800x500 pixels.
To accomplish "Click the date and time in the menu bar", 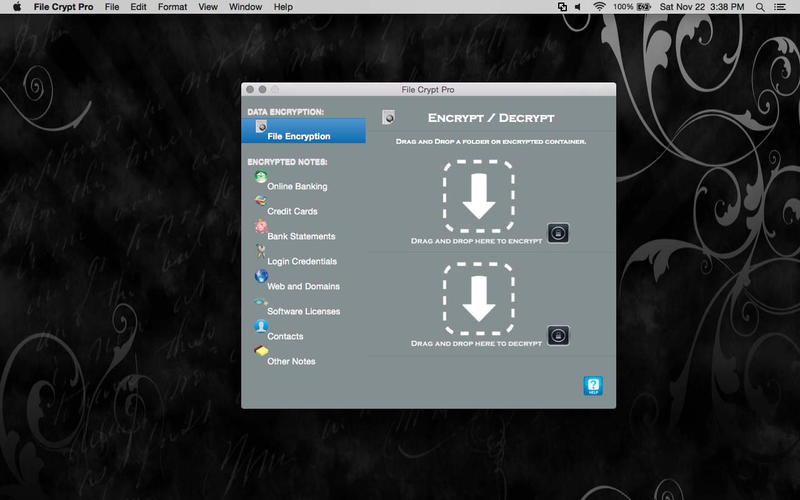I will click(702, 7).
